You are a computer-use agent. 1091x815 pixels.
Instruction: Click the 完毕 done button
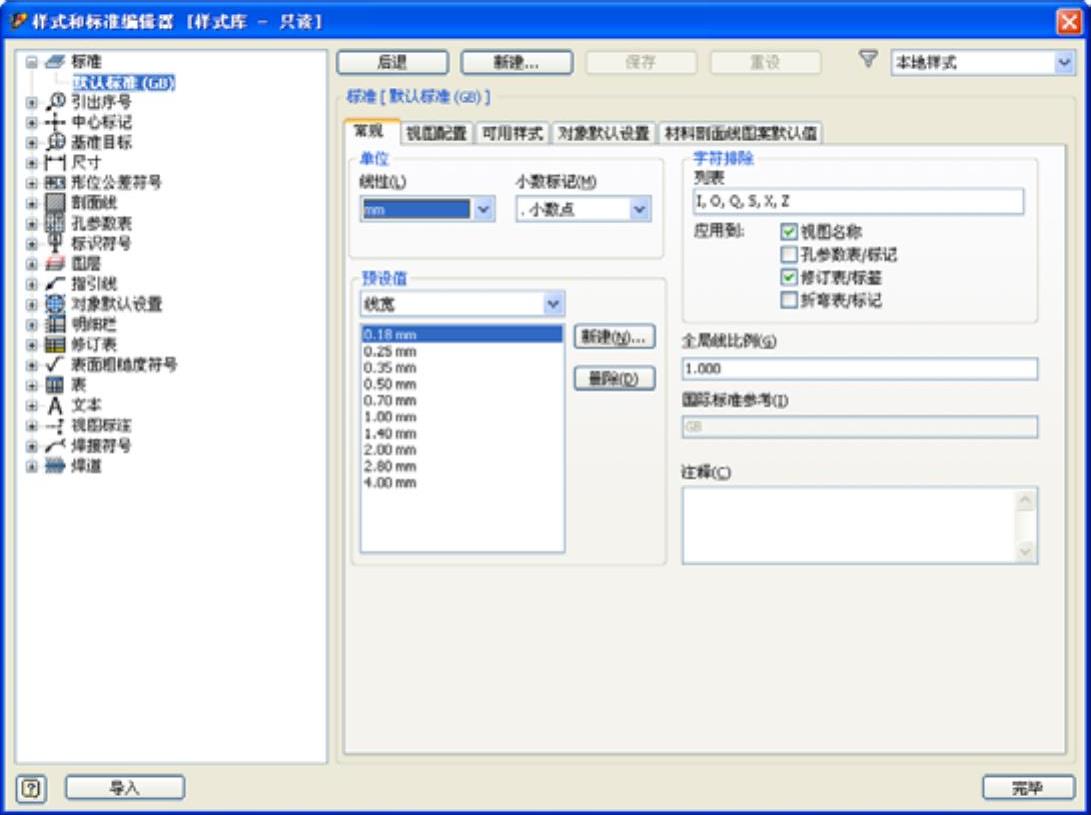1028,788
